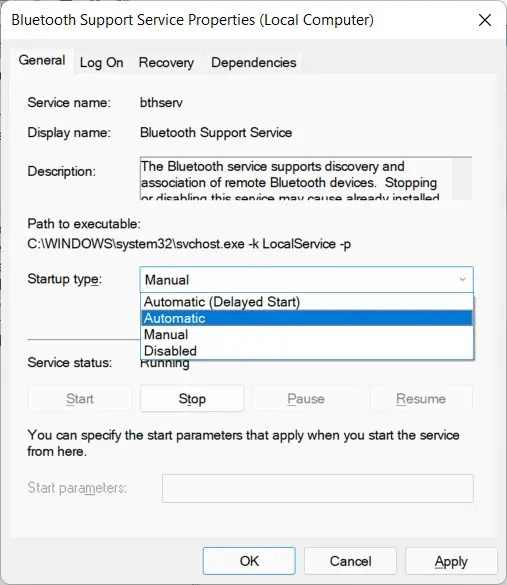The image size is (507, 585).
Task: Click the Start parameters label
Action: tap(77, 488)
